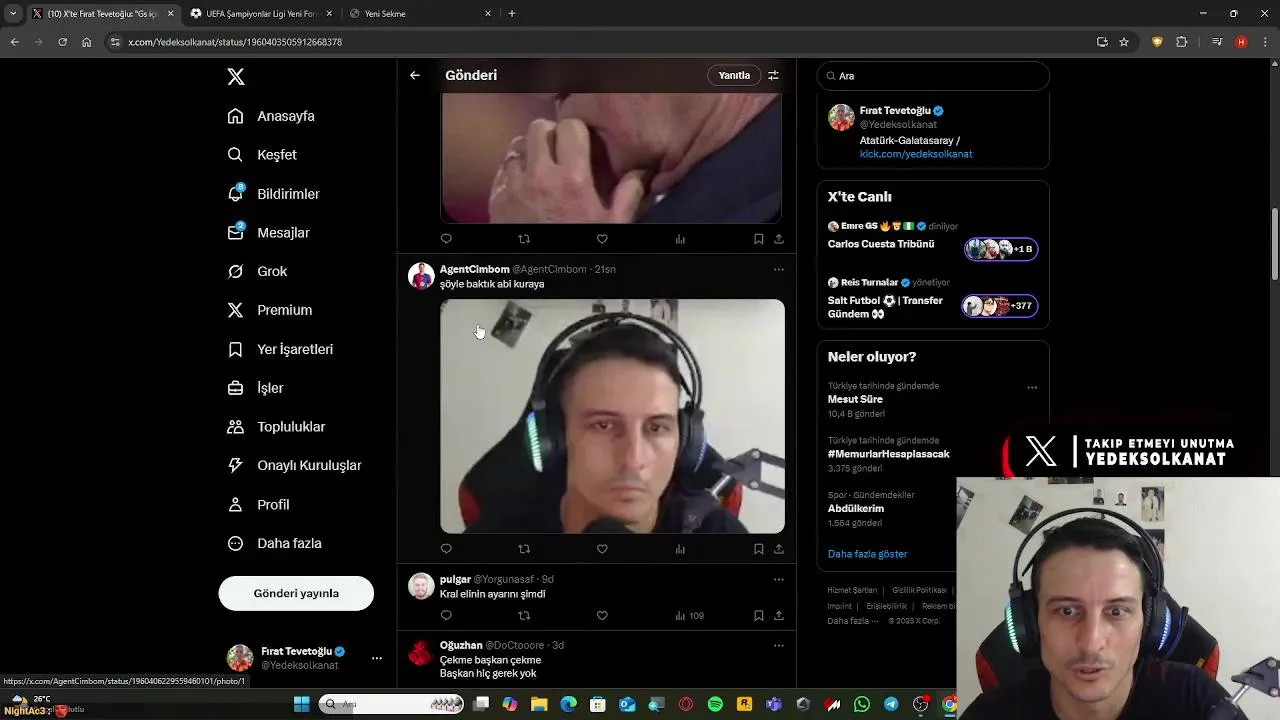
Task: View AgentCimbom post analytics
Action: 680,549
